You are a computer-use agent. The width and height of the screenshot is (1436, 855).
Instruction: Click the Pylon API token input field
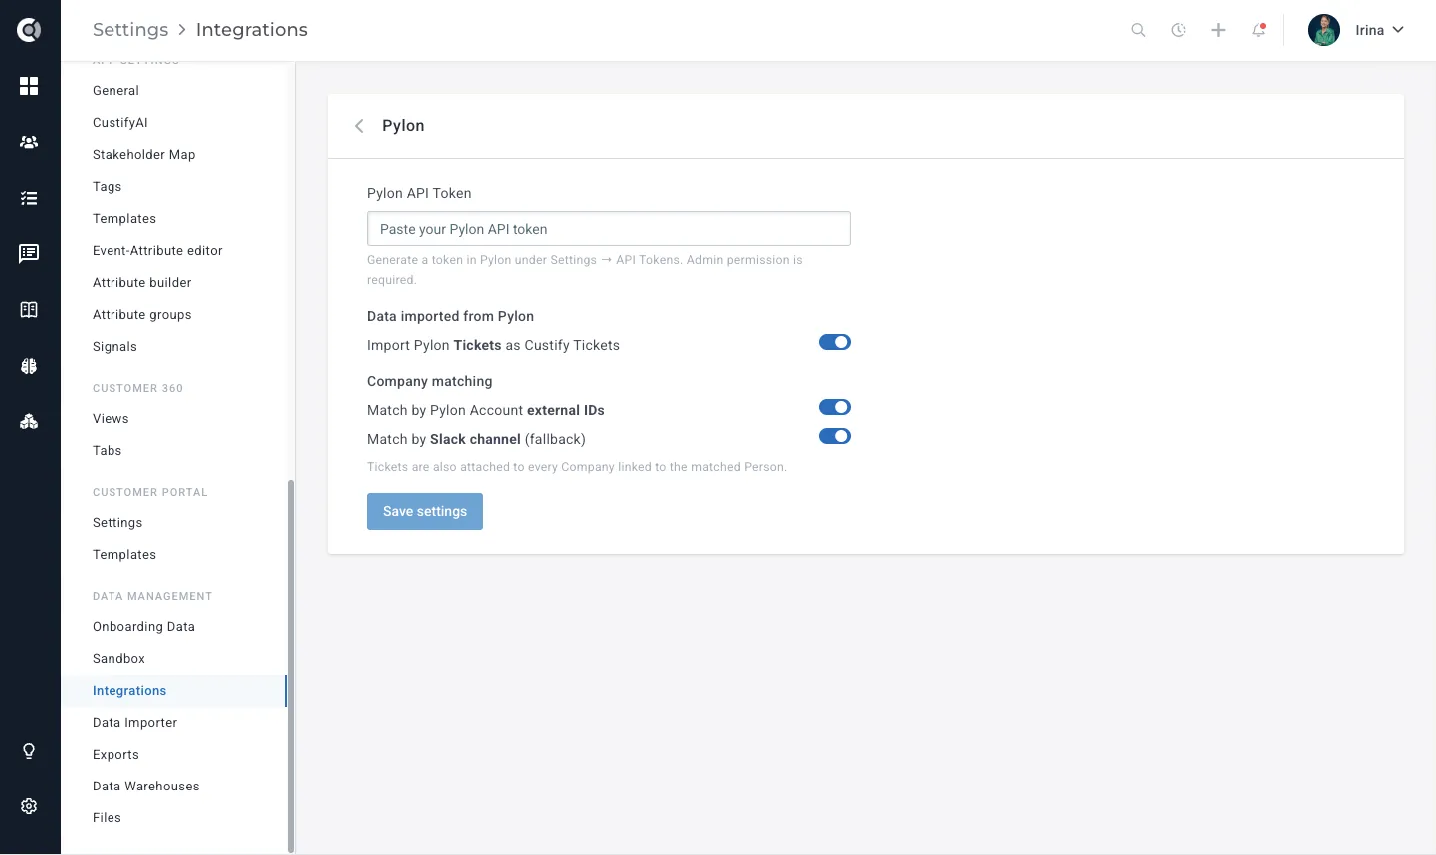[x=609, y=229]
